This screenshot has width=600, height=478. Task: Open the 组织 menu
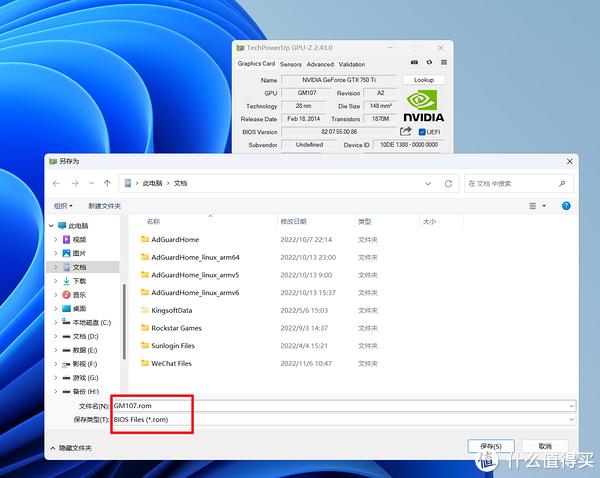63,206
